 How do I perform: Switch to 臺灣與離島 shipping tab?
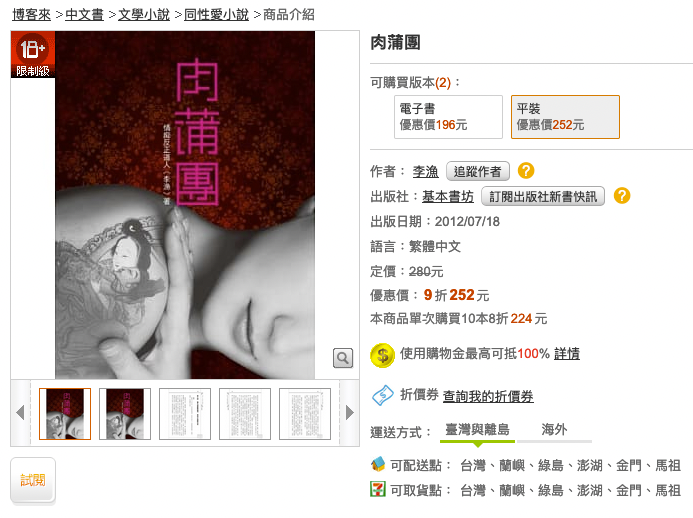point(477,430)
